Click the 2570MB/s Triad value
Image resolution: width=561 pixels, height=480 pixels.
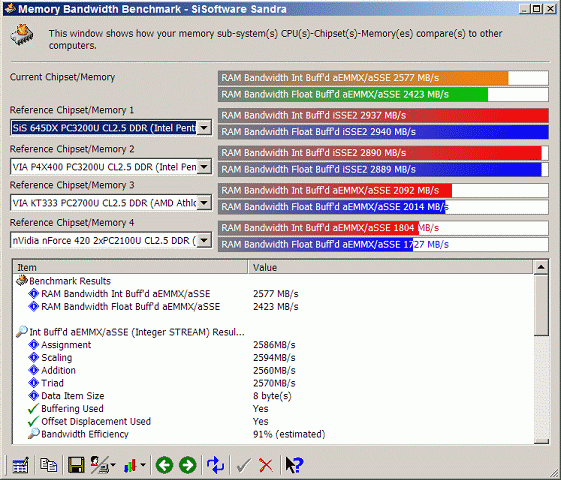(x=274, y=383)
